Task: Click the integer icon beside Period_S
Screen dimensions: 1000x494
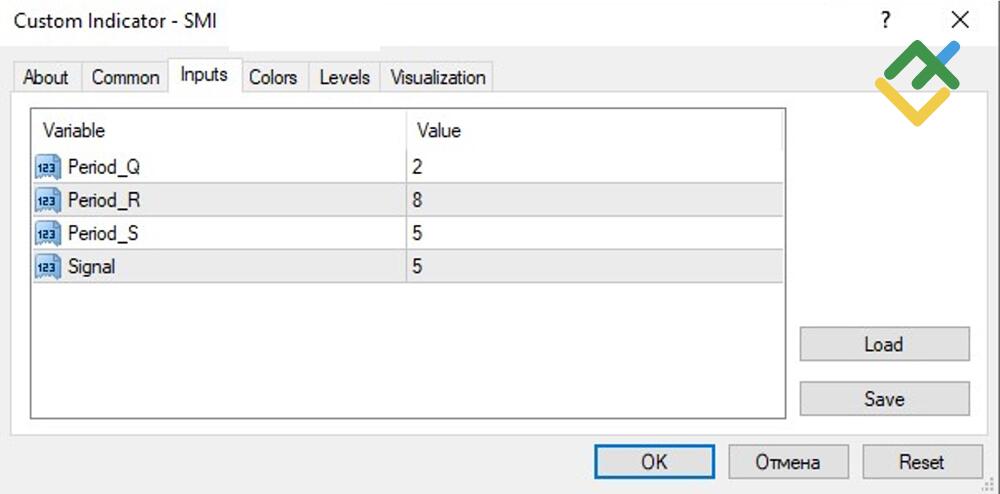Action: pos(48,233)
